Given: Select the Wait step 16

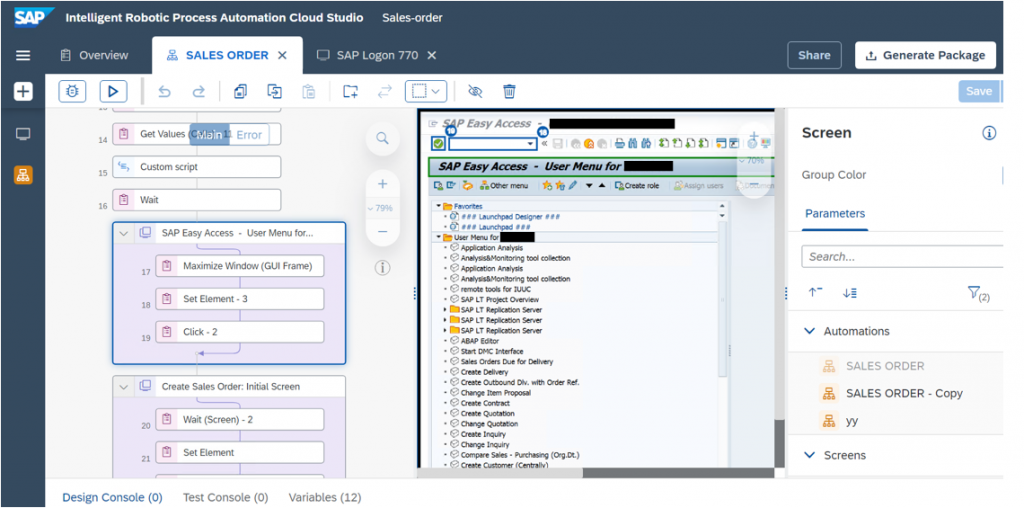Looking at the screenshot, I should coord(197,200).
